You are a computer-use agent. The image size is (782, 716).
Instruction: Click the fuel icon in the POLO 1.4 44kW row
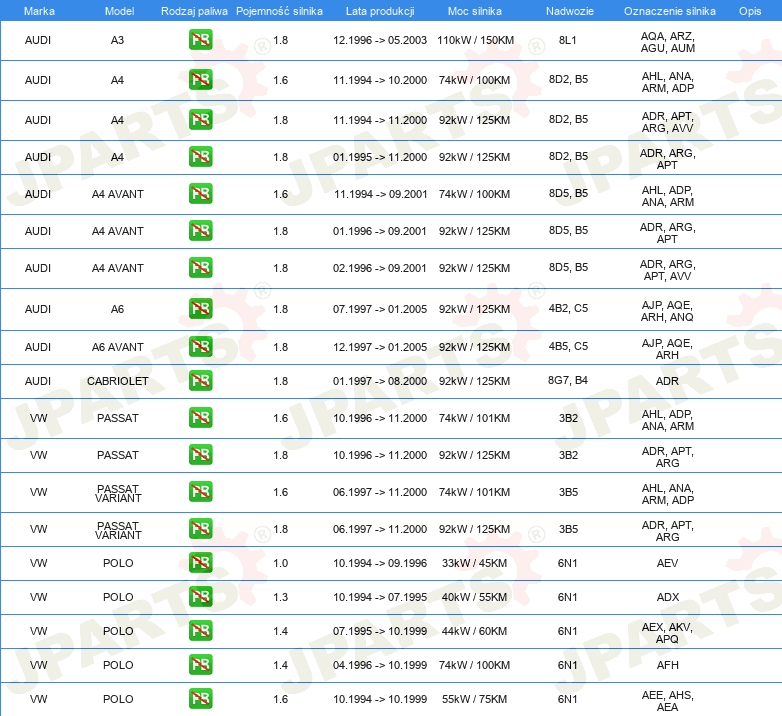coord(200,631)
